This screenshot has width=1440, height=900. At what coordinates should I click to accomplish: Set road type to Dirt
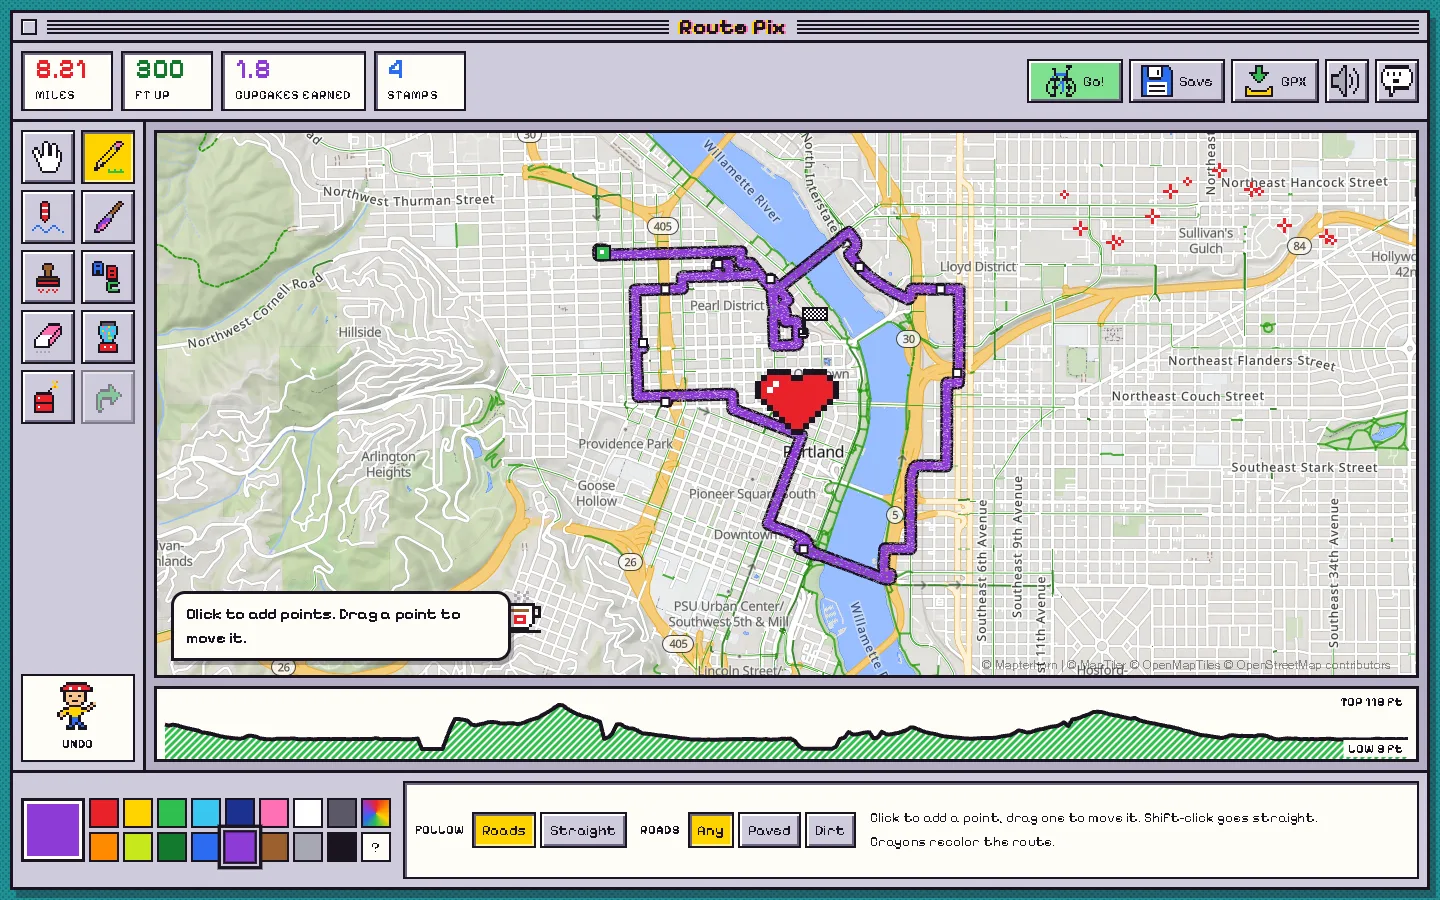click(830, 830)
